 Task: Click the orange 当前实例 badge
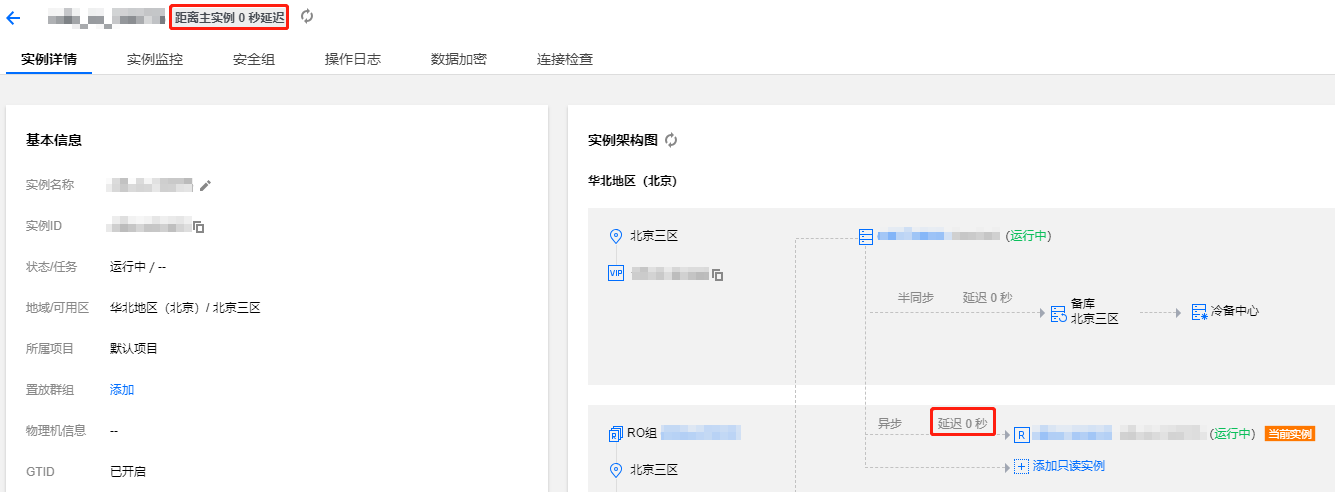(1289, 434)
